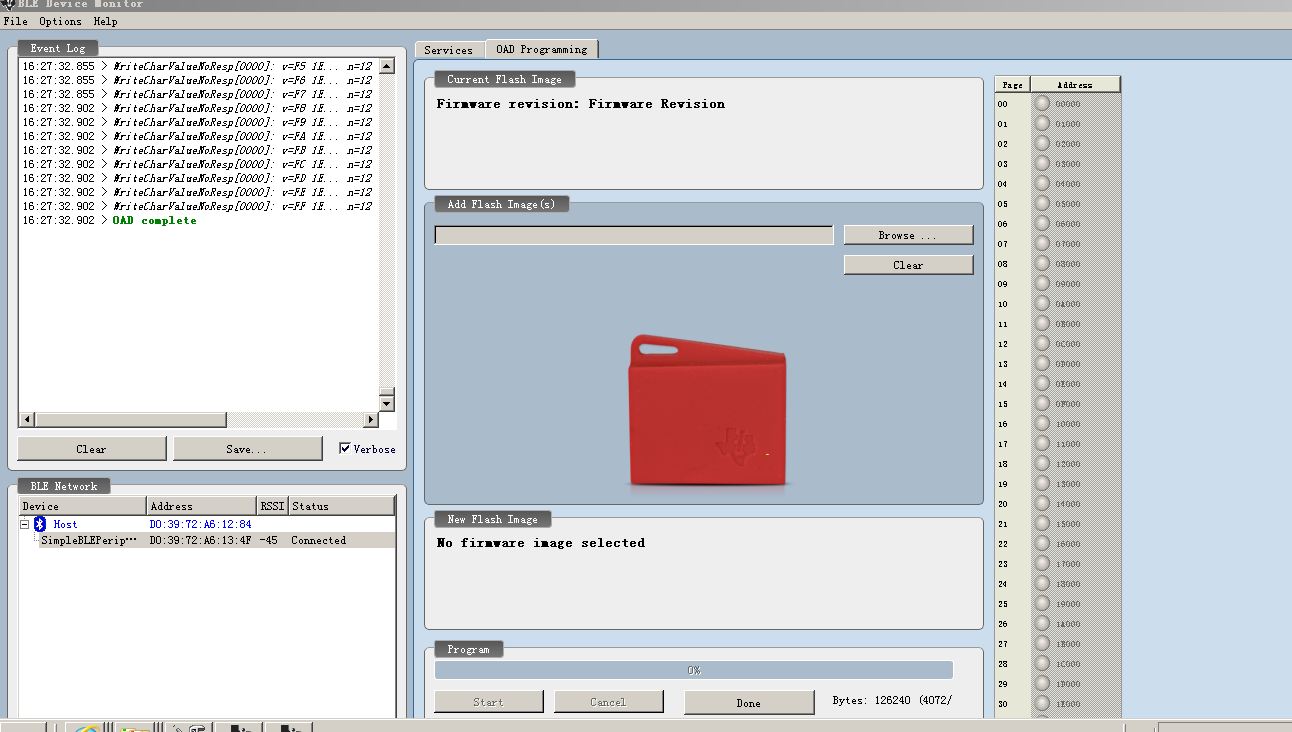Click the page 03 status indicator
This screenshot has width=1292, height=732.
pyautogui.click(x=1042, y=163)
